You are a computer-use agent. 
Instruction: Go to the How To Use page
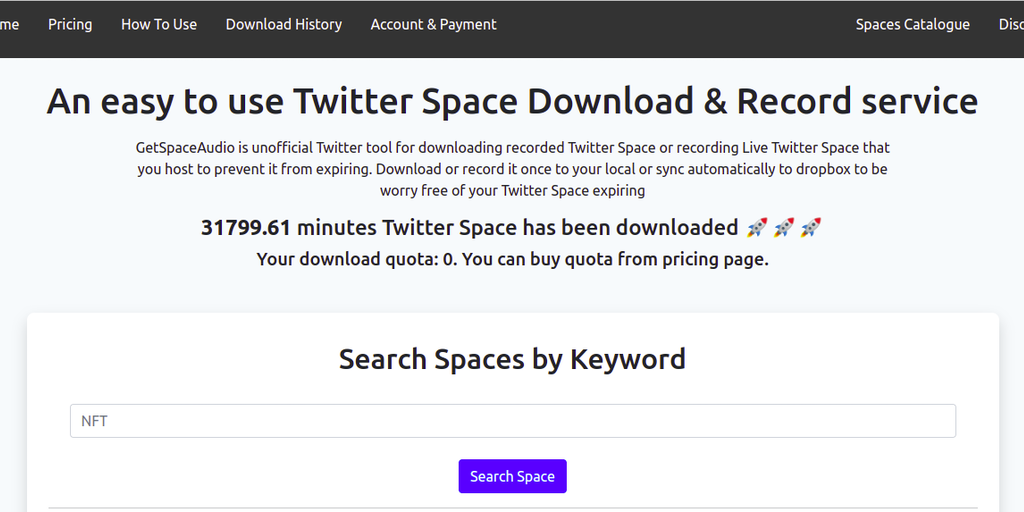(x=159, y=24)
